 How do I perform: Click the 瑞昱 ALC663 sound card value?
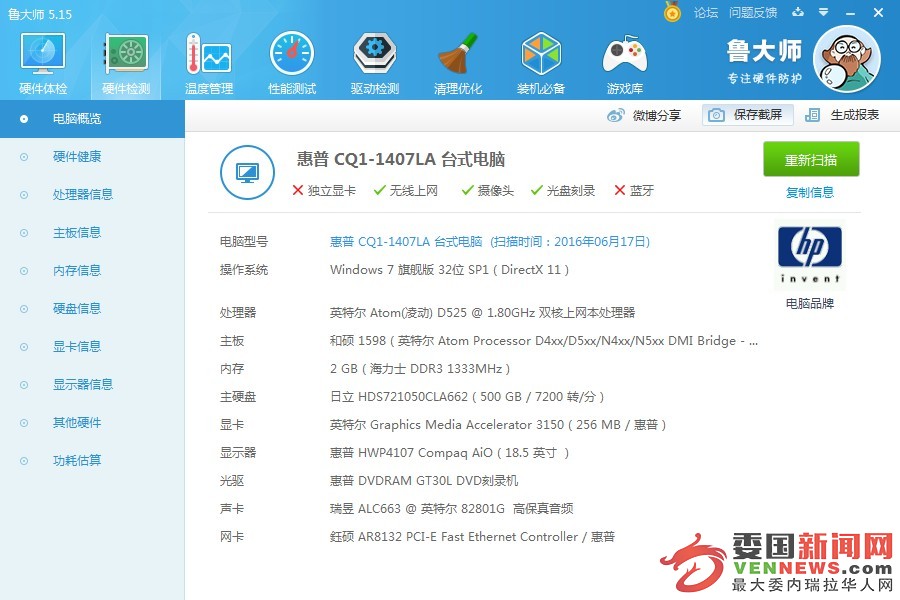click(451, 509)
